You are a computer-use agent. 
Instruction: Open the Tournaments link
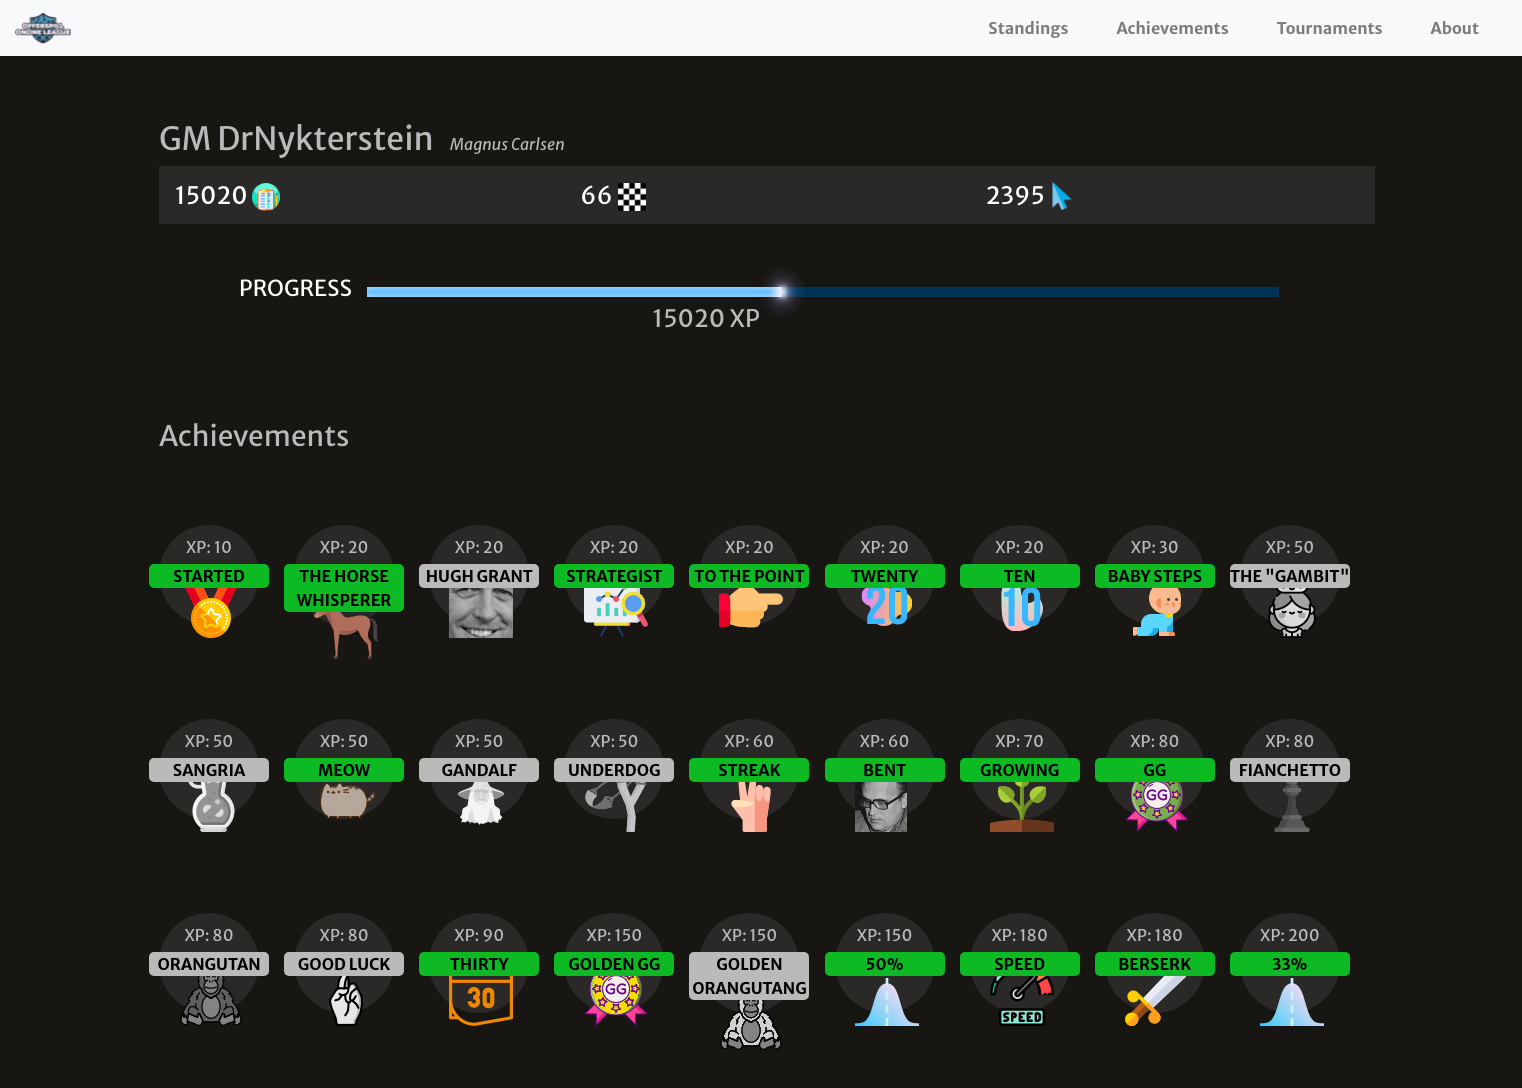pyautogui.click(x=1328, y=28)
